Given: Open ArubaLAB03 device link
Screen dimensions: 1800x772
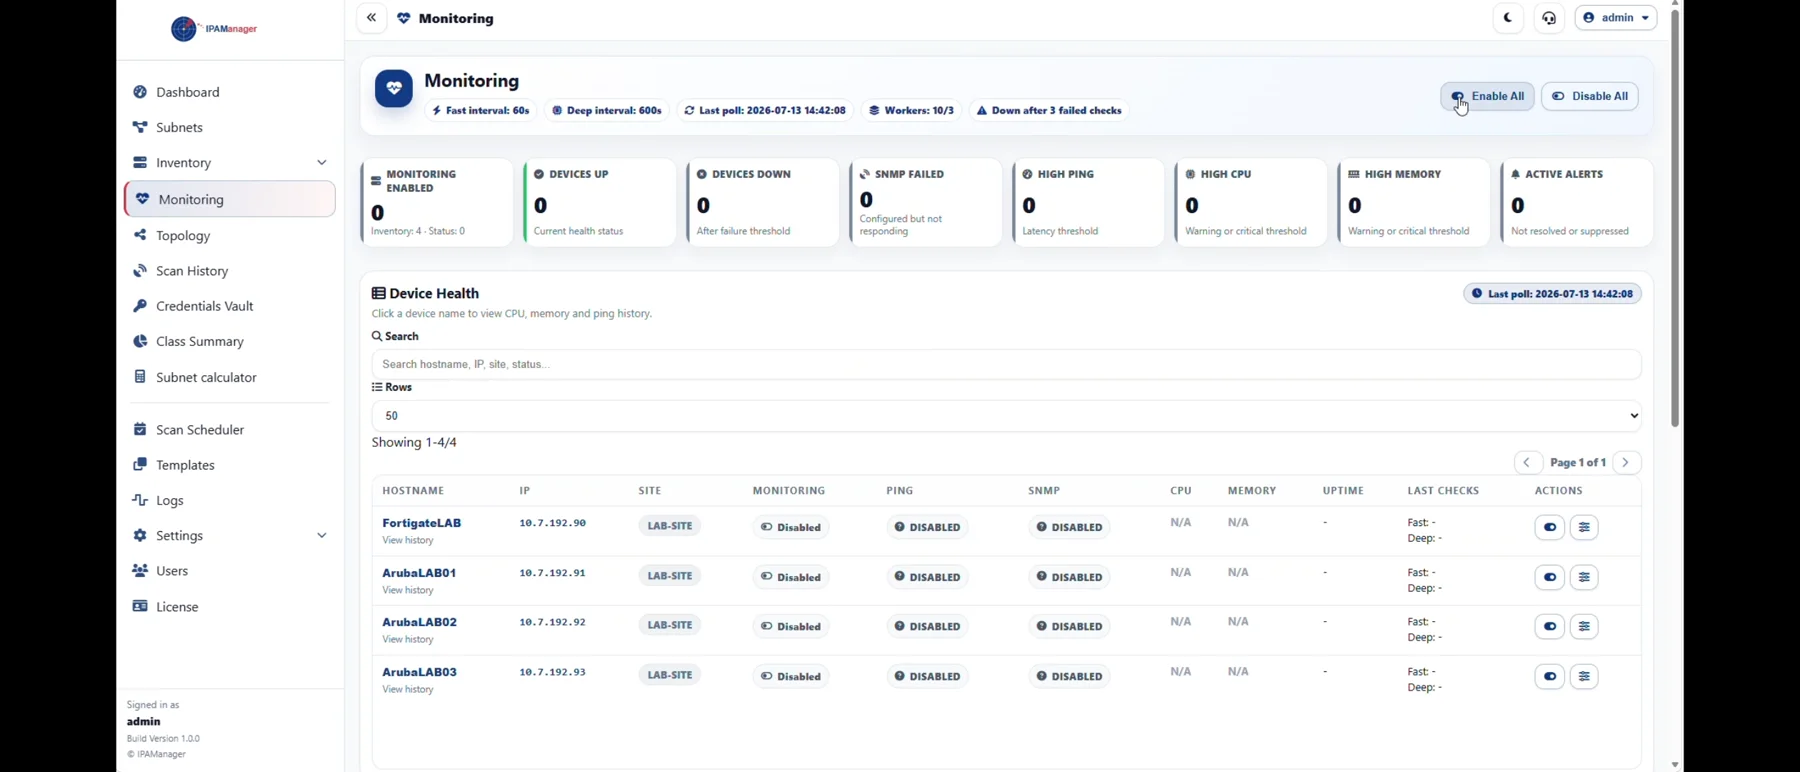Looking at the screenshot, I should point(419,672).
